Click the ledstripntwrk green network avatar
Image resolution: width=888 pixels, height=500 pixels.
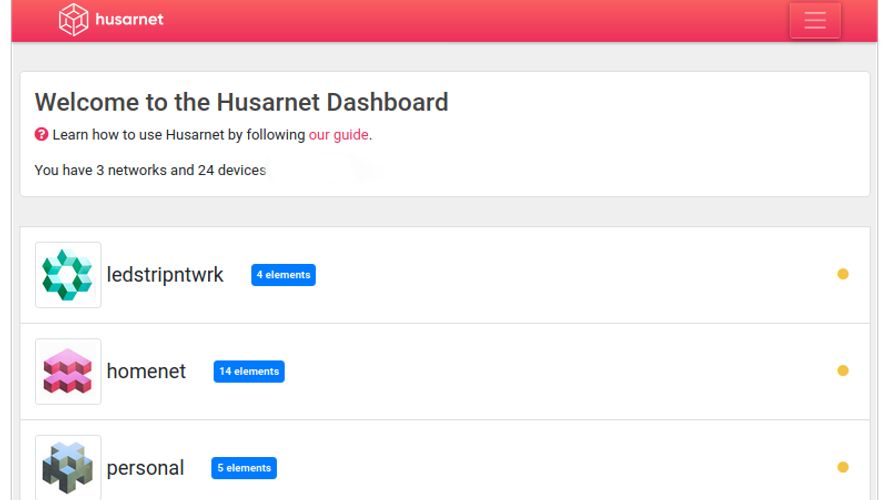[68, 275]
